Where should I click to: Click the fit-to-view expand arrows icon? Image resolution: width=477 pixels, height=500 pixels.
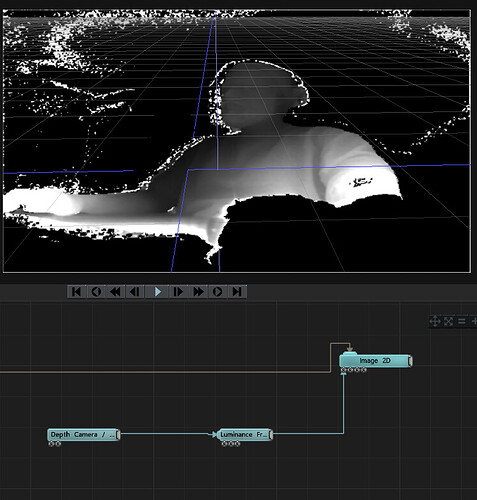pyautogui.click(x=448, y=321)
